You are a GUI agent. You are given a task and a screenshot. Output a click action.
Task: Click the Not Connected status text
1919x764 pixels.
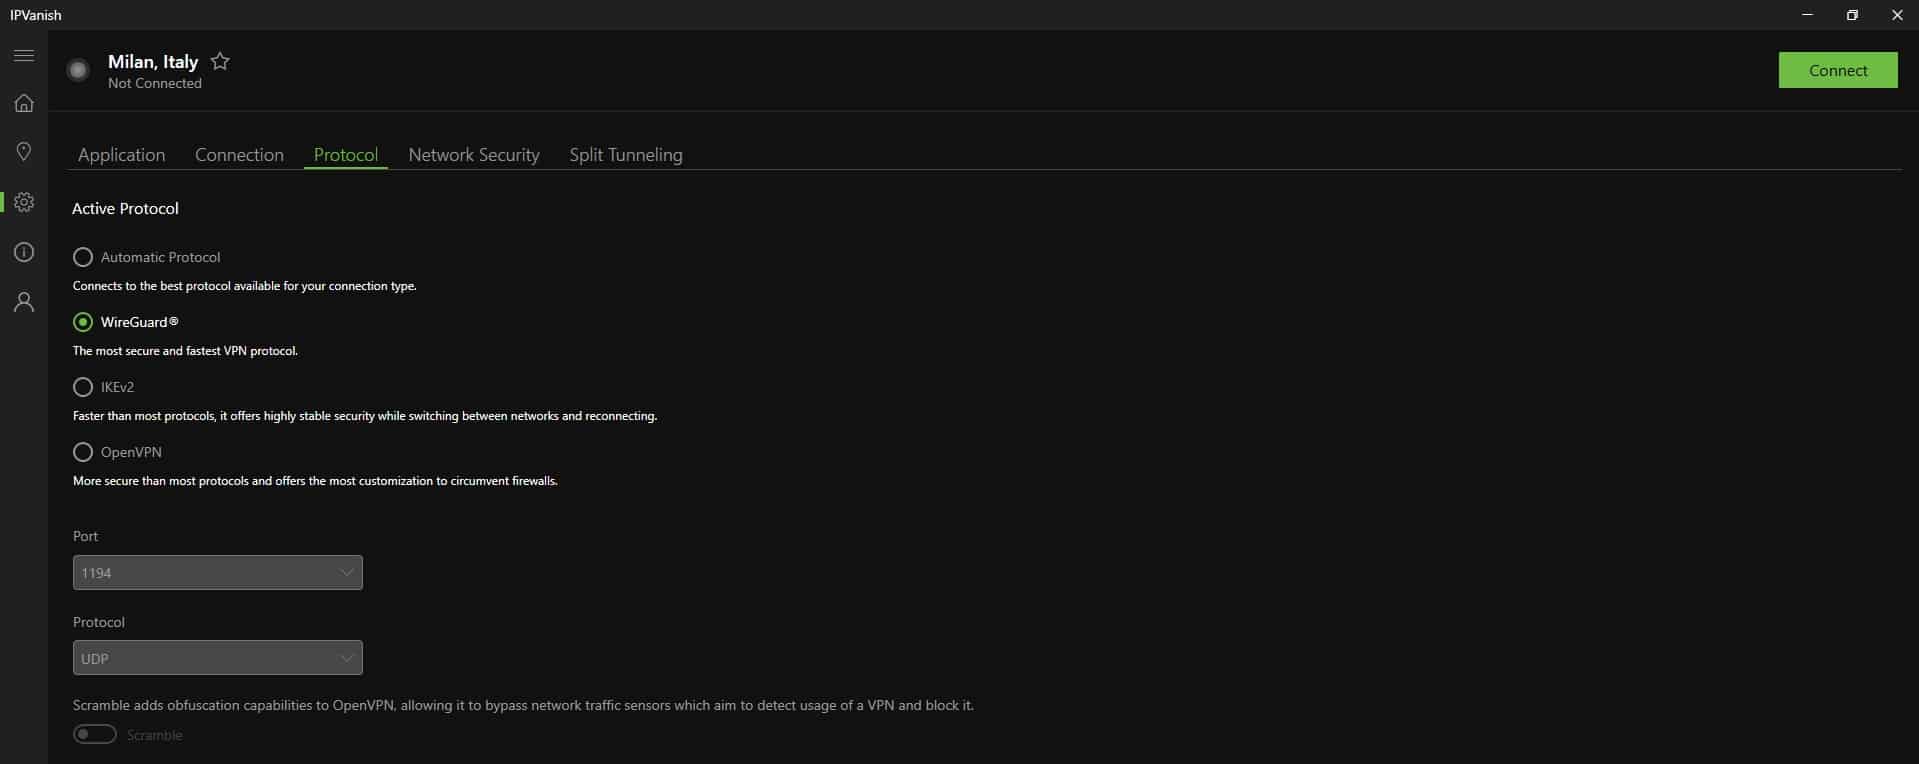[x=155, y=83]
